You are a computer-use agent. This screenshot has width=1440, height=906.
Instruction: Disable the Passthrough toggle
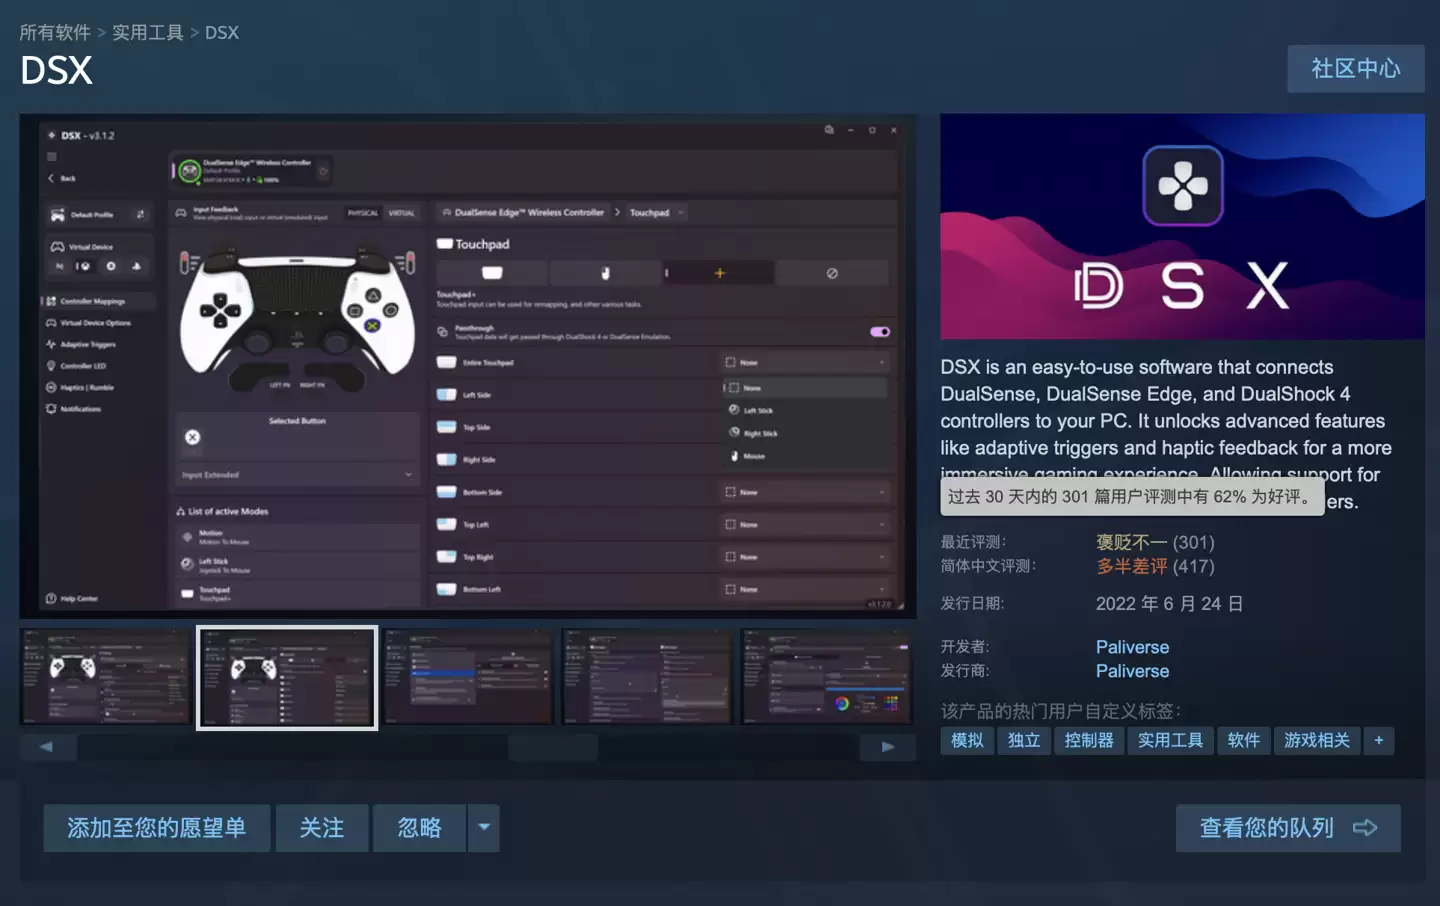[878, 331]
